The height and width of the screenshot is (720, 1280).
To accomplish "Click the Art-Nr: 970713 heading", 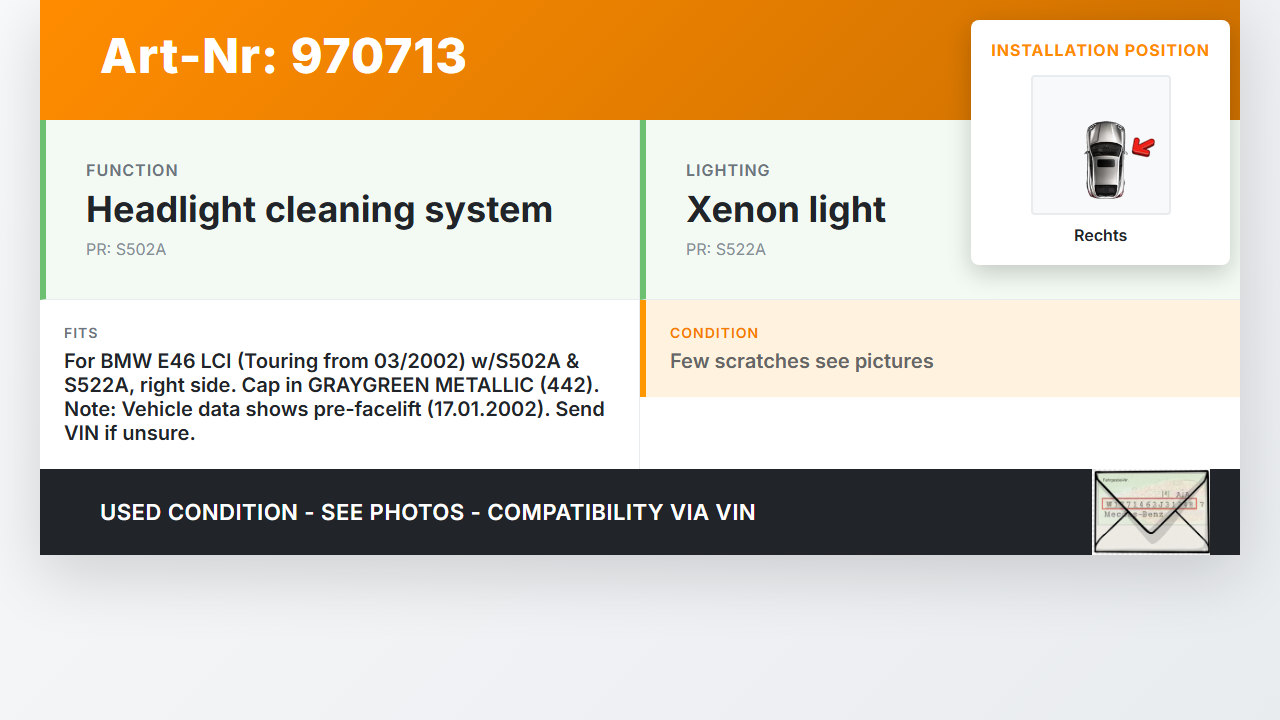I will (283, 56).
